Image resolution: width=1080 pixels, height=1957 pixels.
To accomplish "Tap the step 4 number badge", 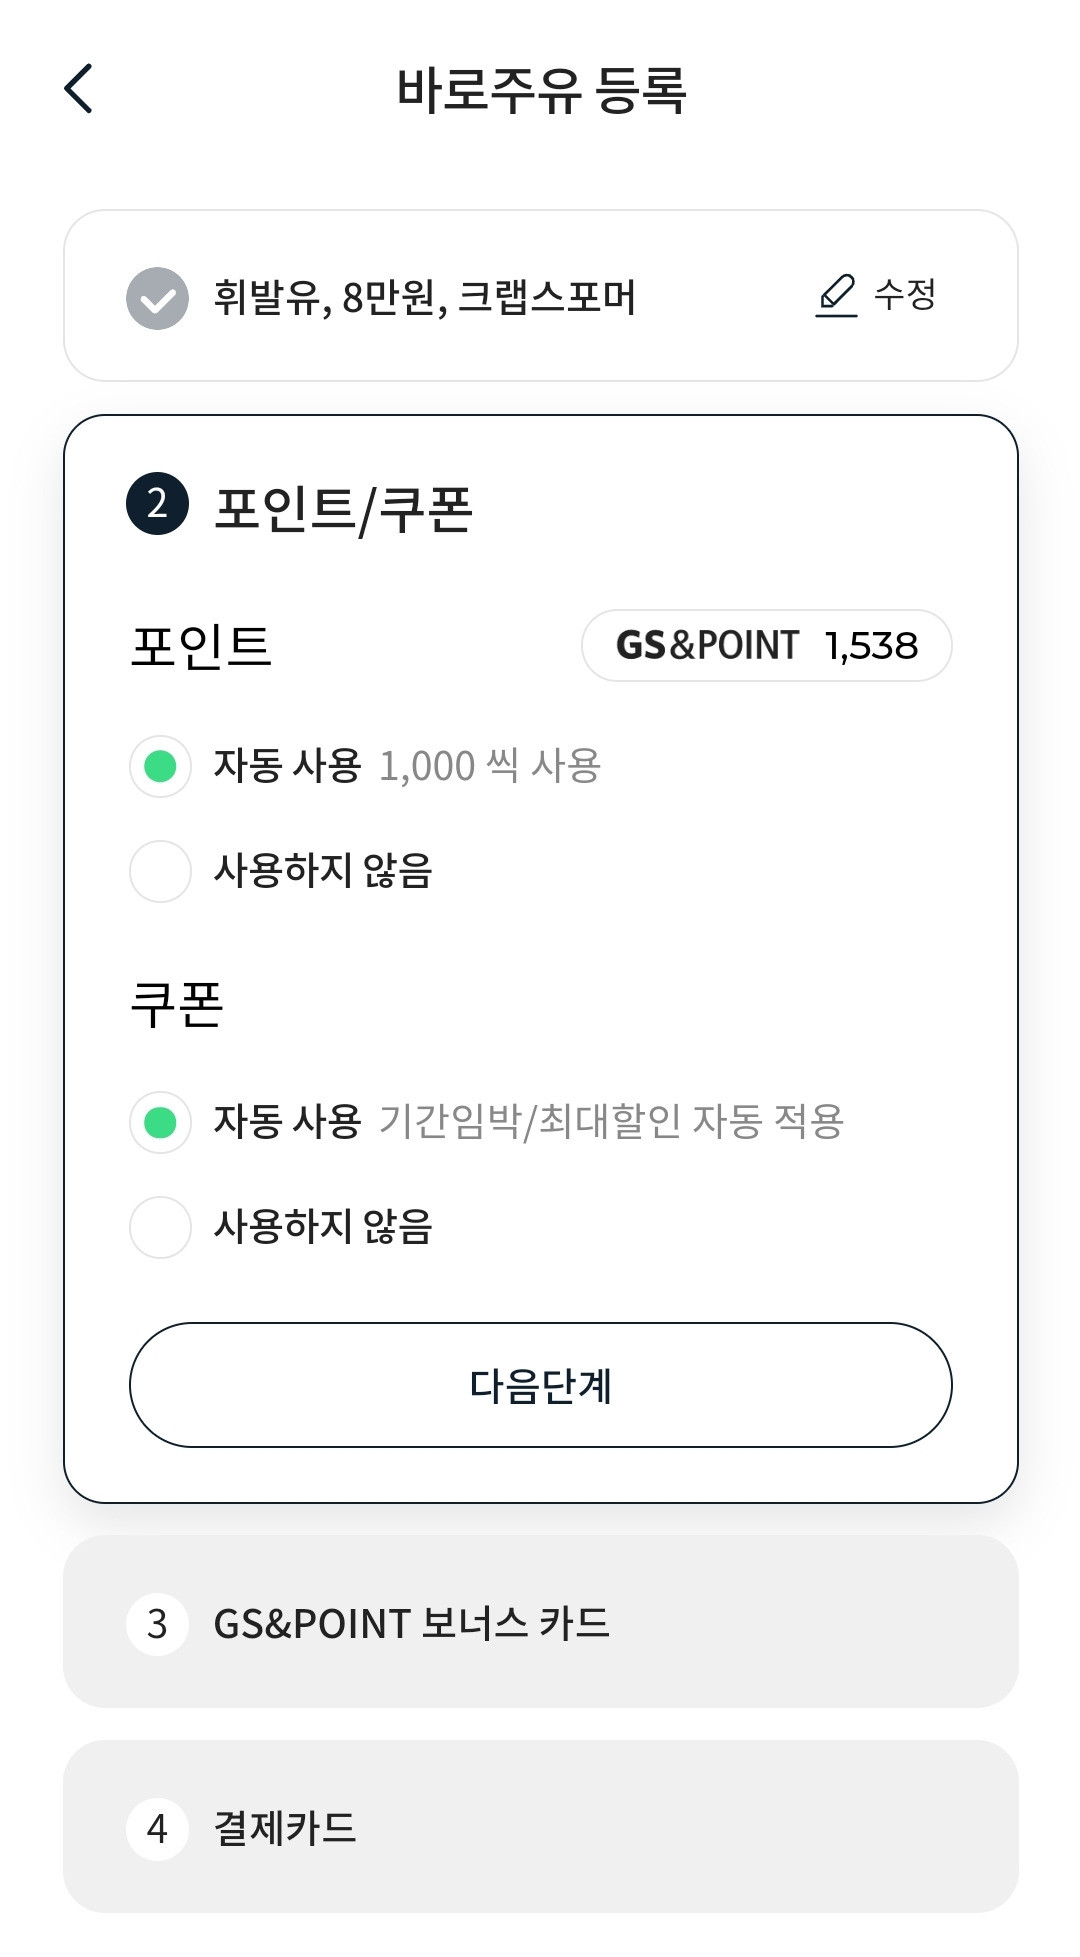I will 157,1829.
